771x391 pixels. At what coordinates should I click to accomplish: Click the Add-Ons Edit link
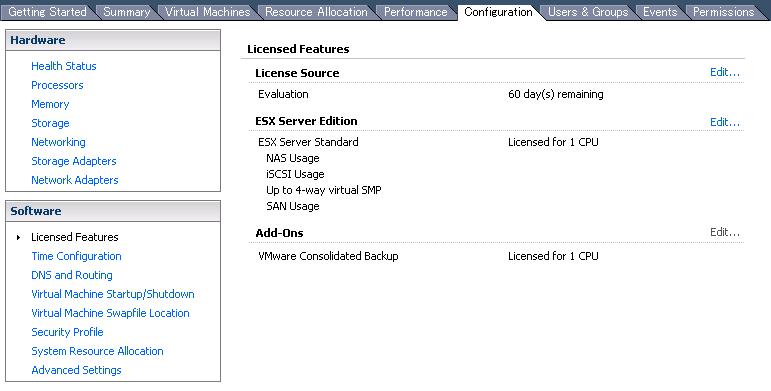coord(725,232)
